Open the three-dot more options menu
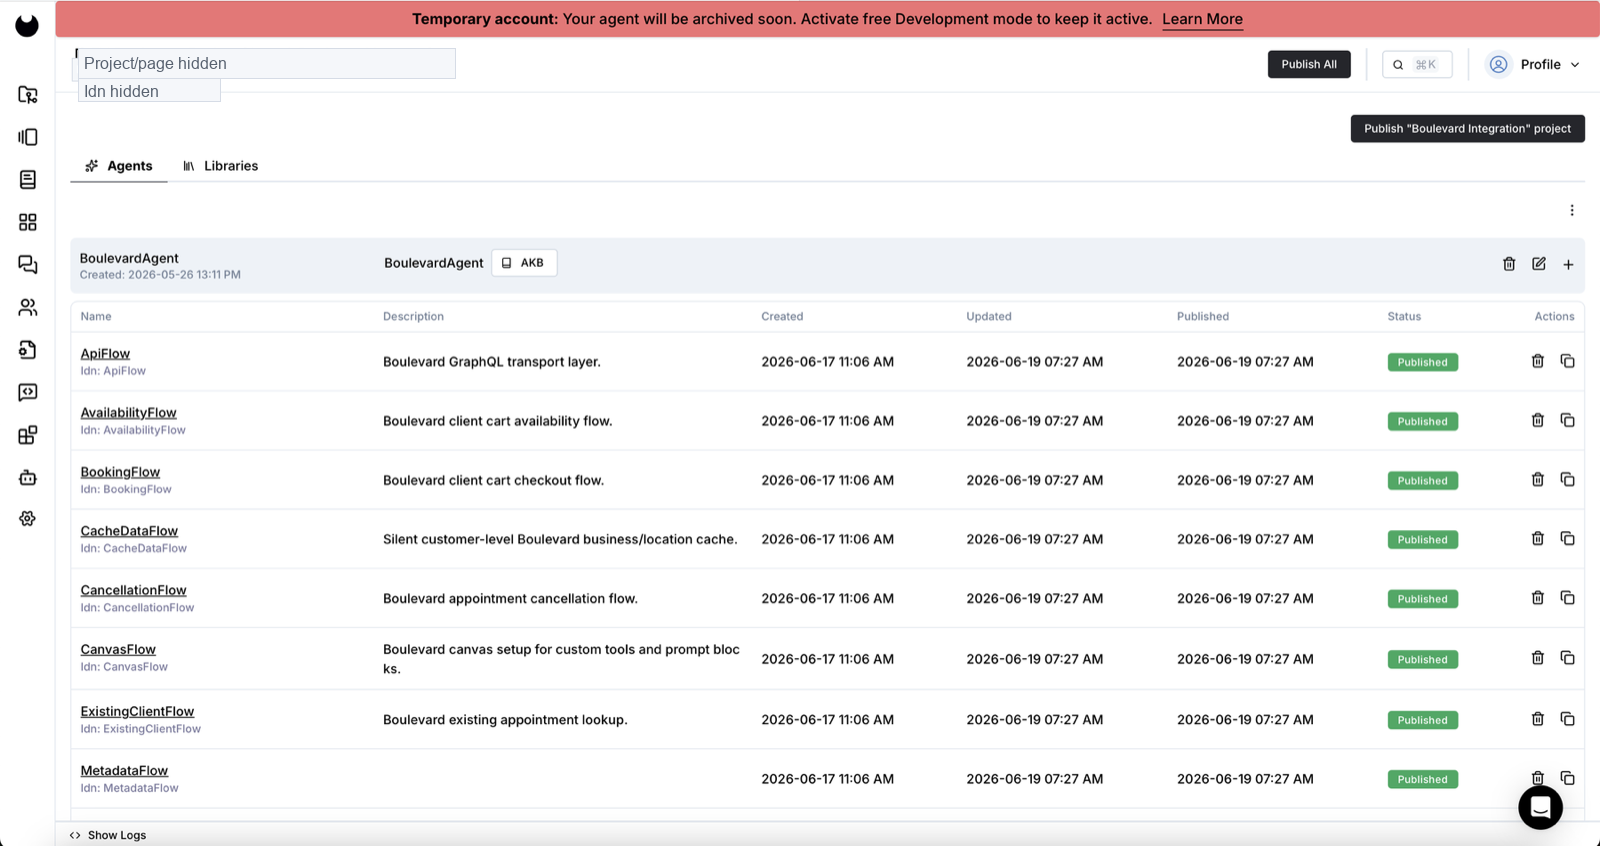The image size is (1600, 846). [1572, 210]
